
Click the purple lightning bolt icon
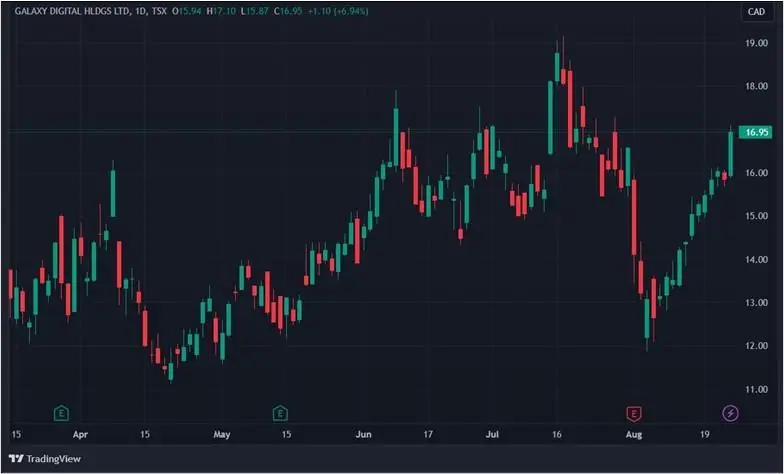click(731, 412)
